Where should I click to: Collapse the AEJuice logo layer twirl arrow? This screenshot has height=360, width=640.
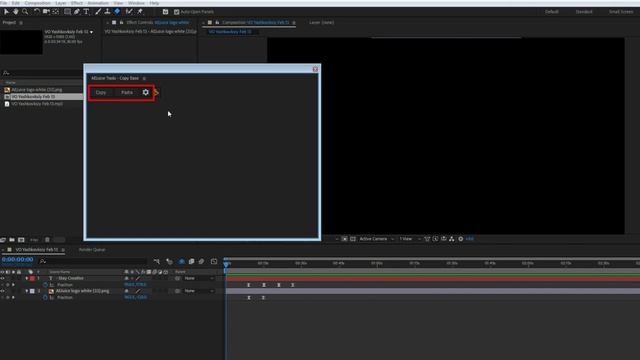click(x=27, y=291)
